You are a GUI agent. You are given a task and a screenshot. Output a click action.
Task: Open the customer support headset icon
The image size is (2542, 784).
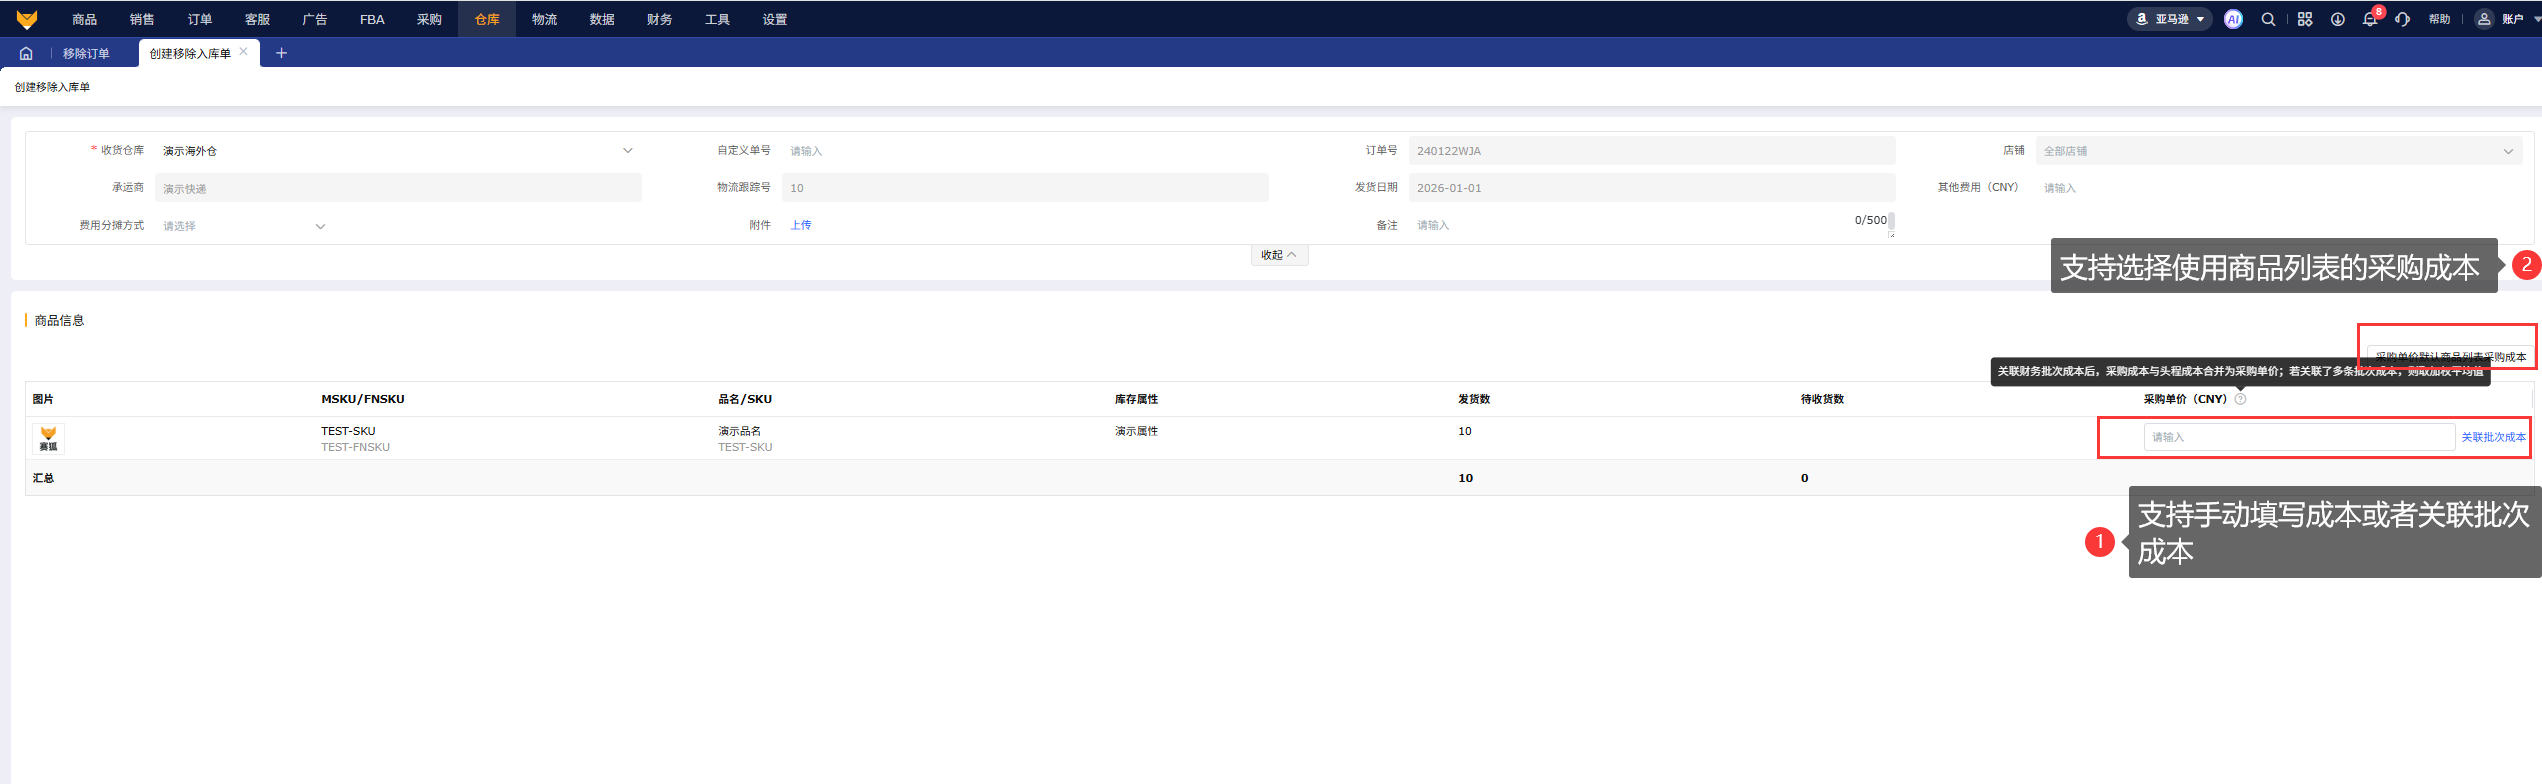pos(2402,19)
